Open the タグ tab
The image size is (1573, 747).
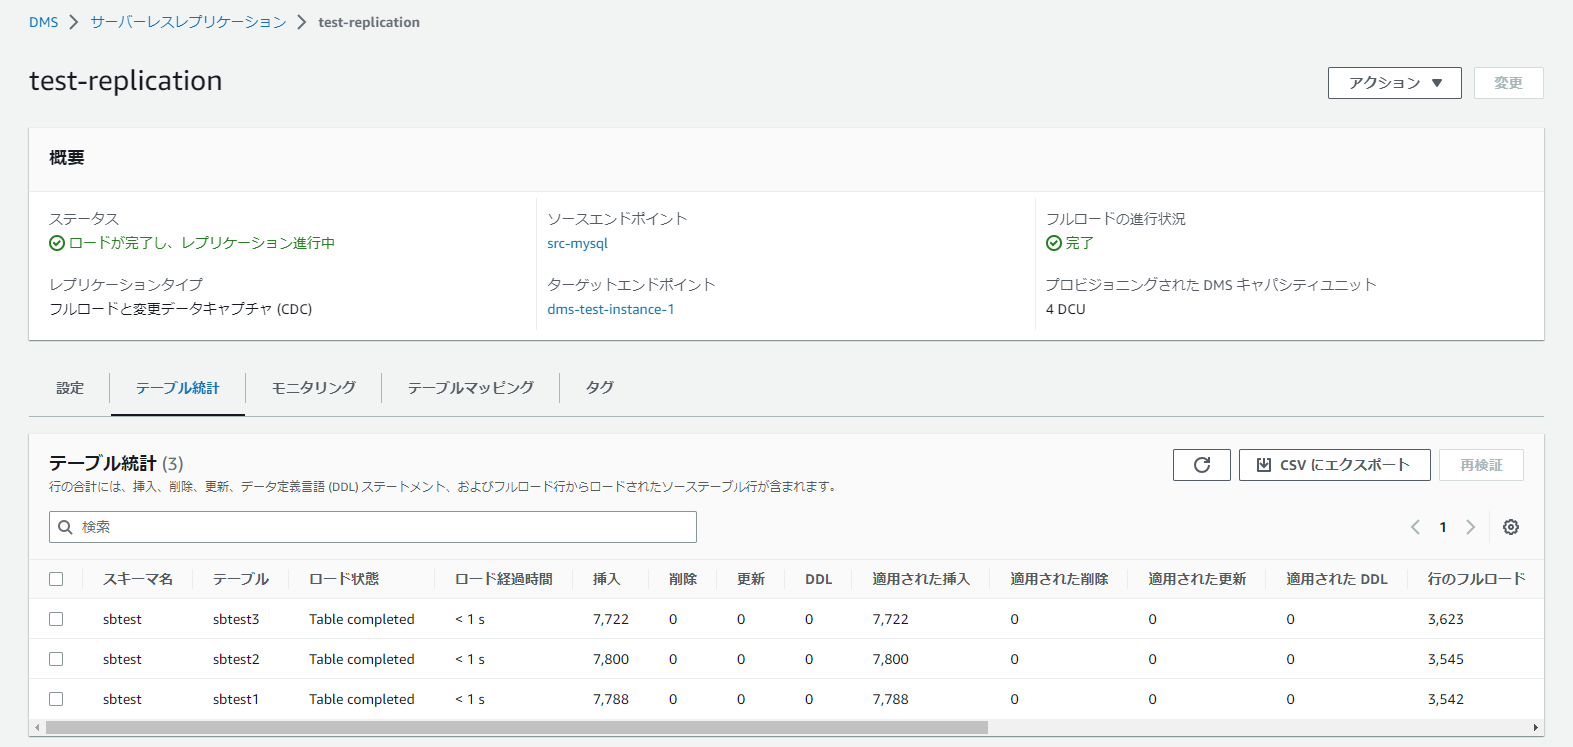[599, 388]
